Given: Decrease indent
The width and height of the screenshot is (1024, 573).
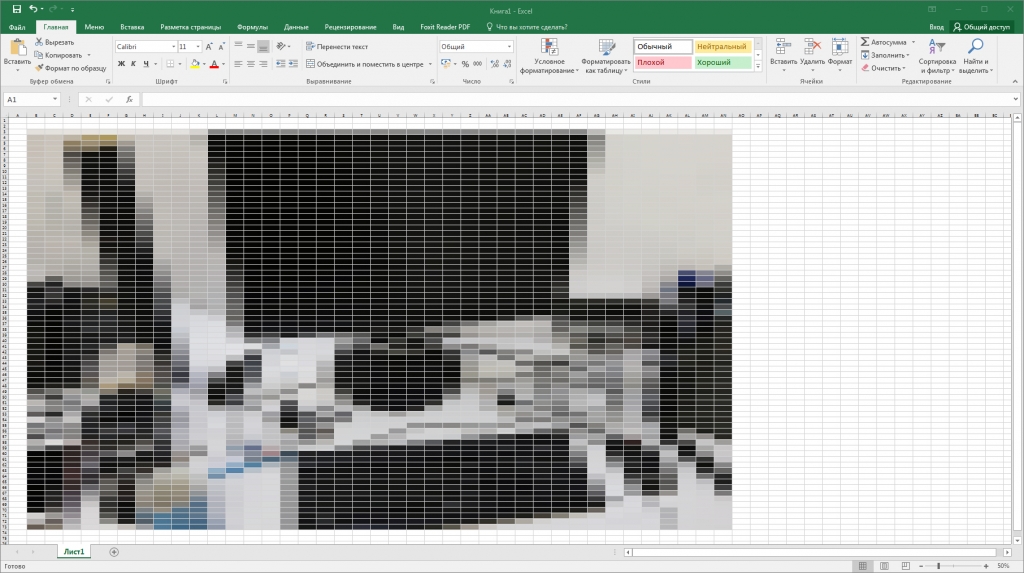Looking at the screenshot, I should point(281,64).
